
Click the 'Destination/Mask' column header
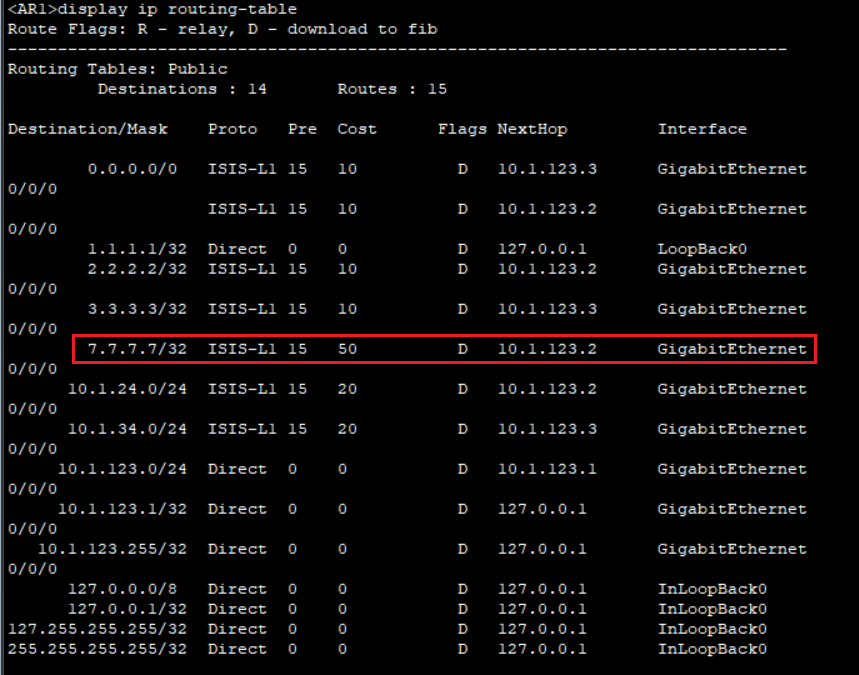pos(88,129)
